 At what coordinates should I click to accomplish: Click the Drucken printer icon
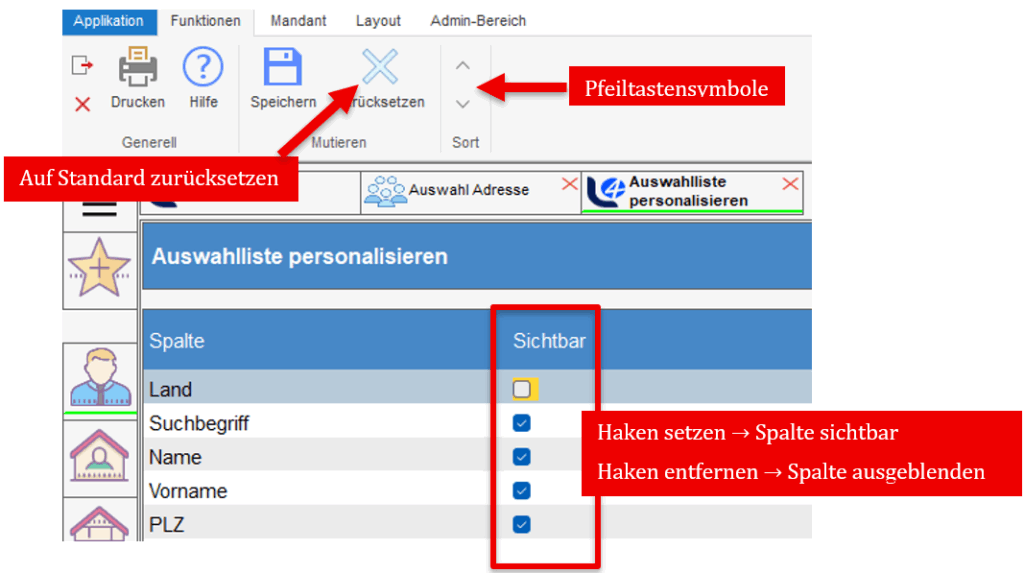click(138, 69)
